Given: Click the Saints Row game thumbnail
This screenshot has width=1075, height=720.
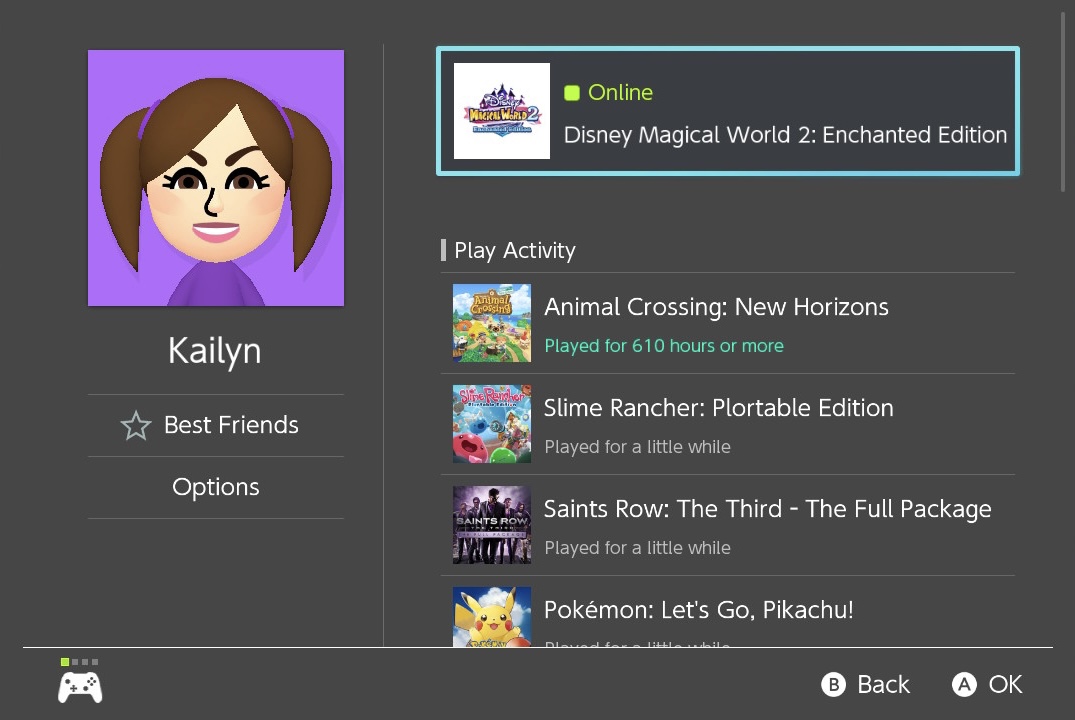Looking at the screenshot, I should coord(492,525).
